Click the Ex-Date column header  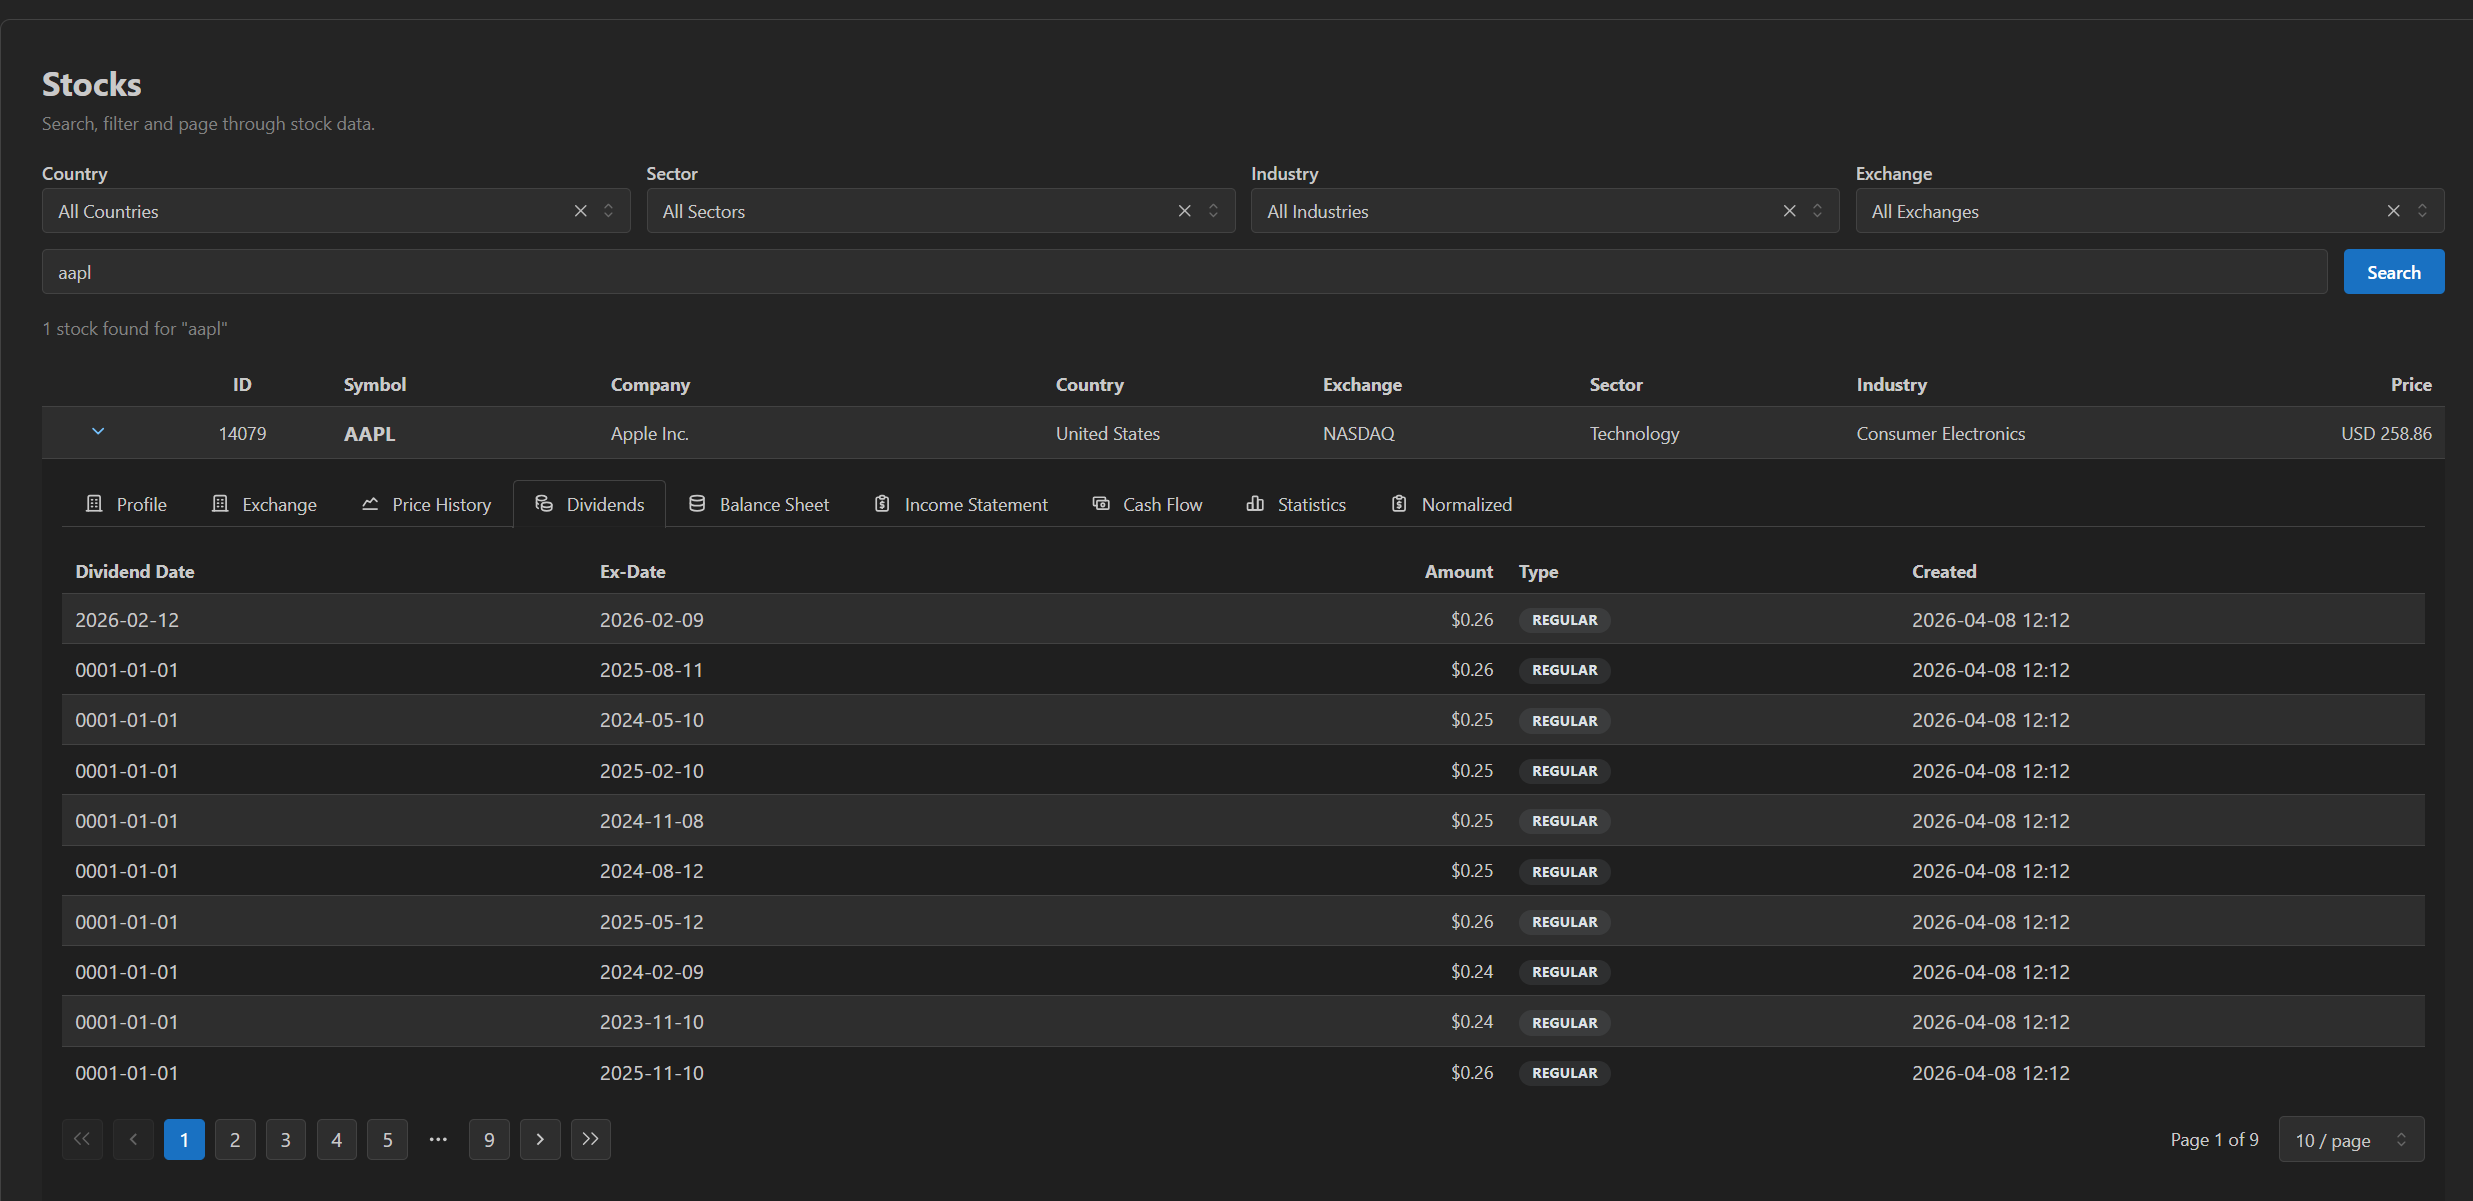633,572
